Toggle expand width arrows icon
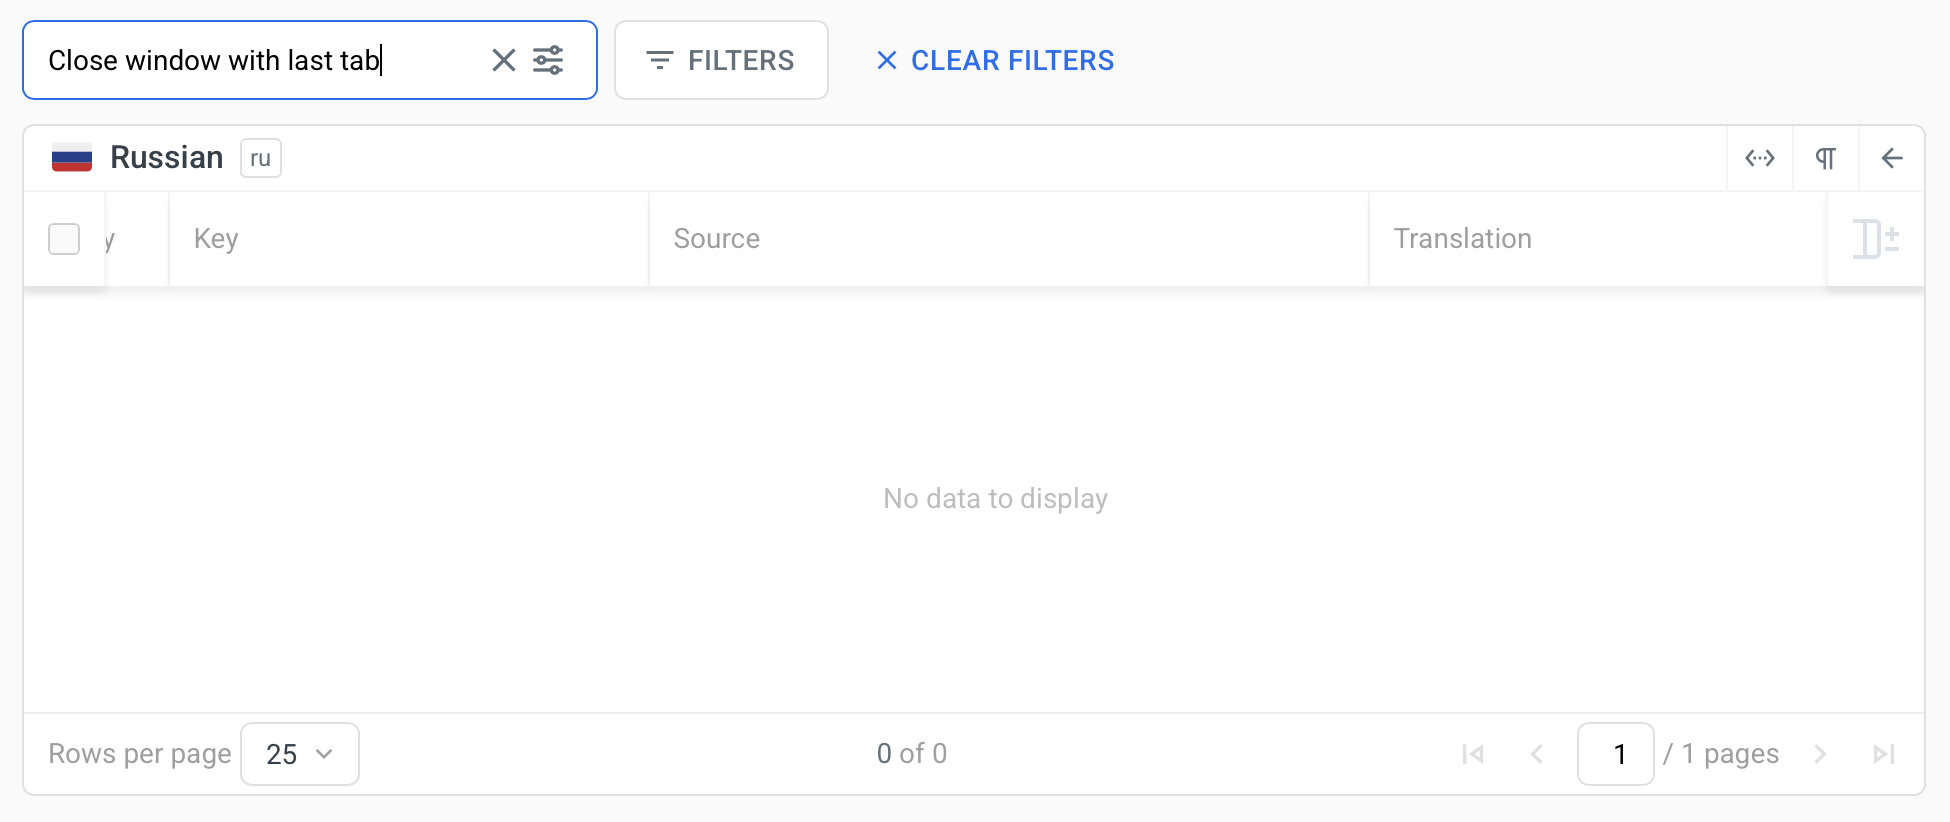The width and height of the screenshot is (1950, 822). point(1760,158)
